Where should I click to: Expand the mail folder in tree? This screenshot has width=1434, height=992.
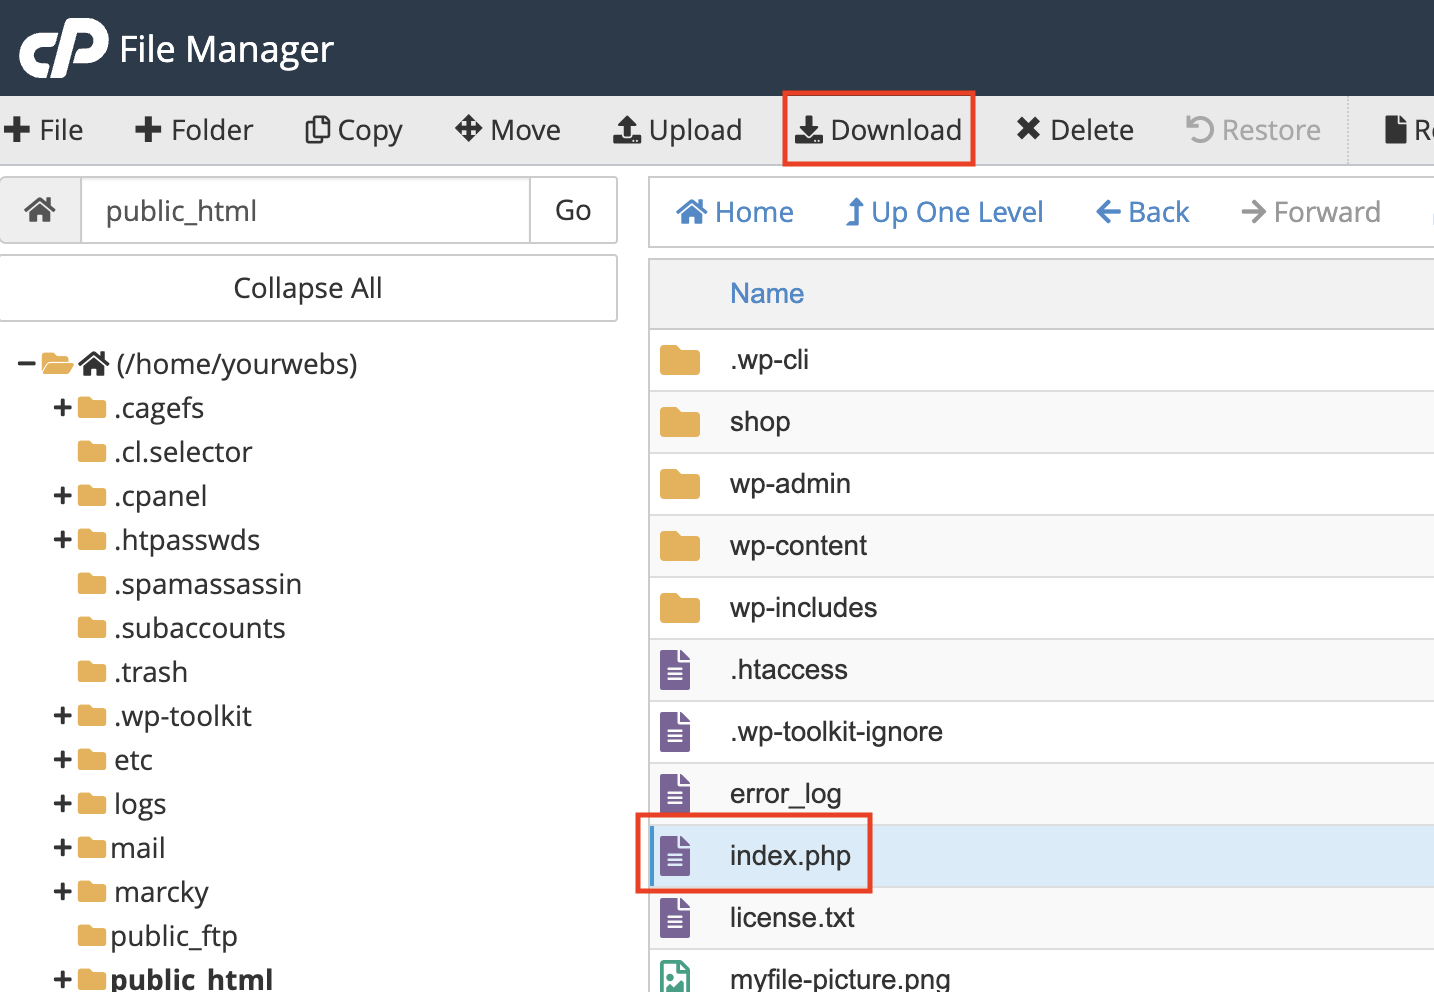tap(62, 848)
